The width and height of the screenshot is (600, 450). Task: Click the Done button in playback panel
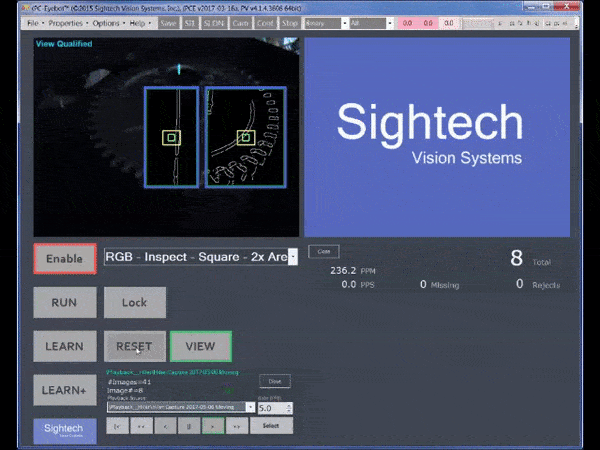coord(275,381)
